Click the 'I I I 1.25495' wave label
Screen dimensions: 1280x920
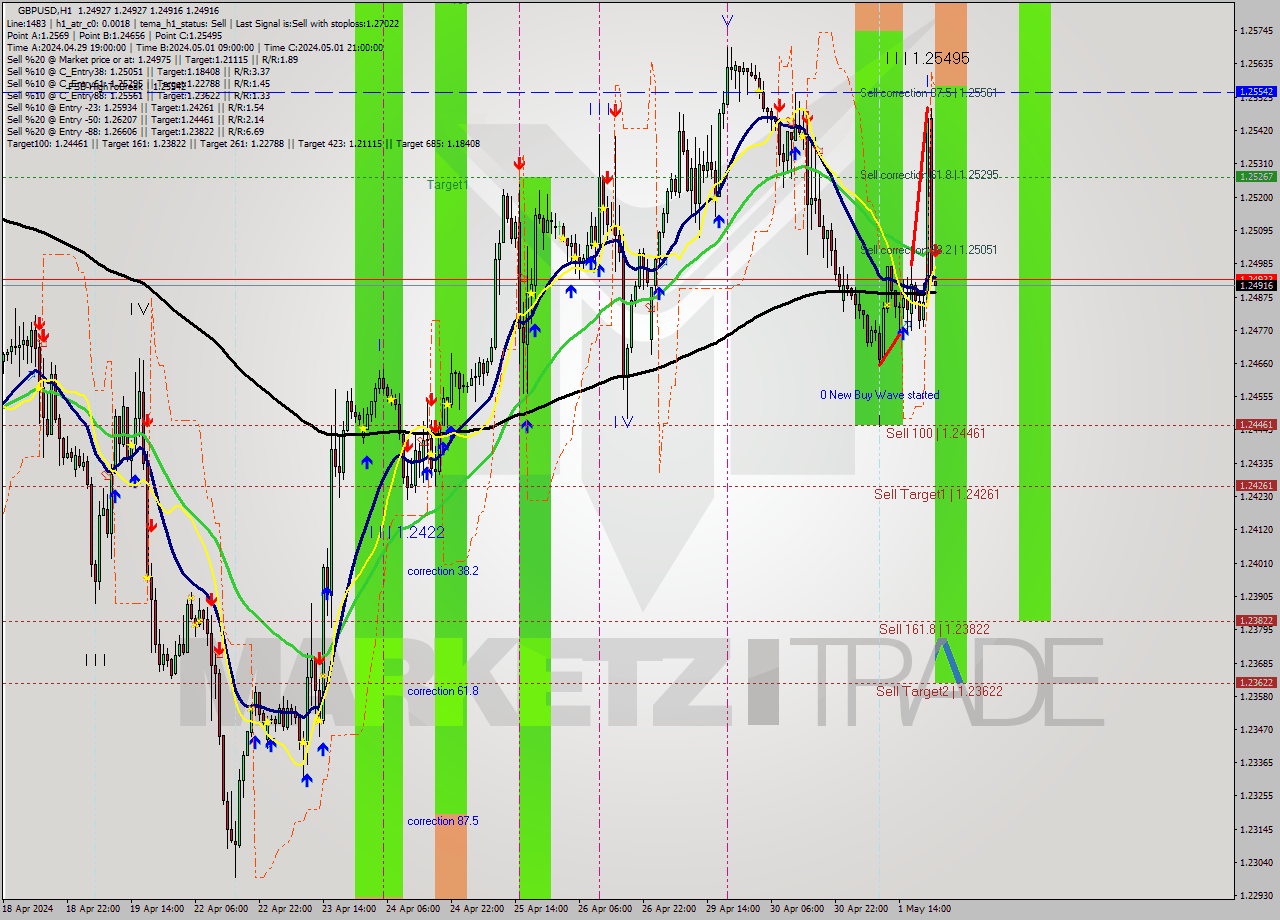pos(927,58)
